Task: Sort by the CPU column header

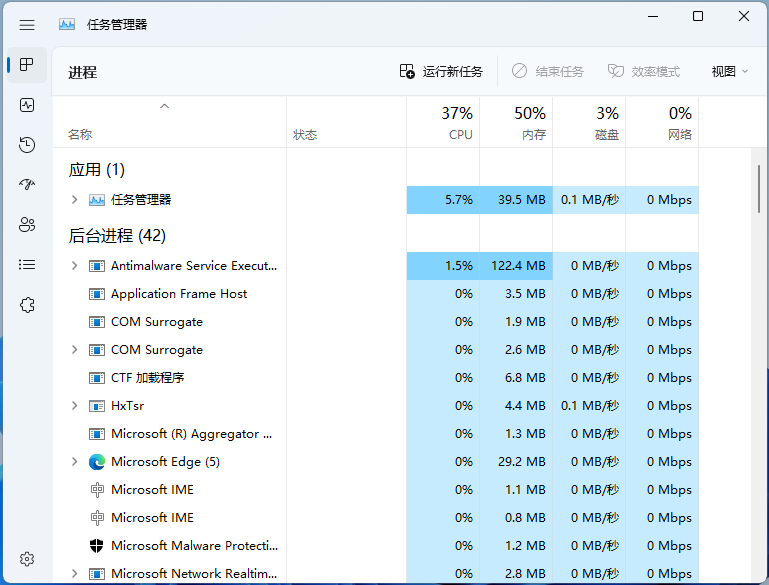Action: coord(443,123)
